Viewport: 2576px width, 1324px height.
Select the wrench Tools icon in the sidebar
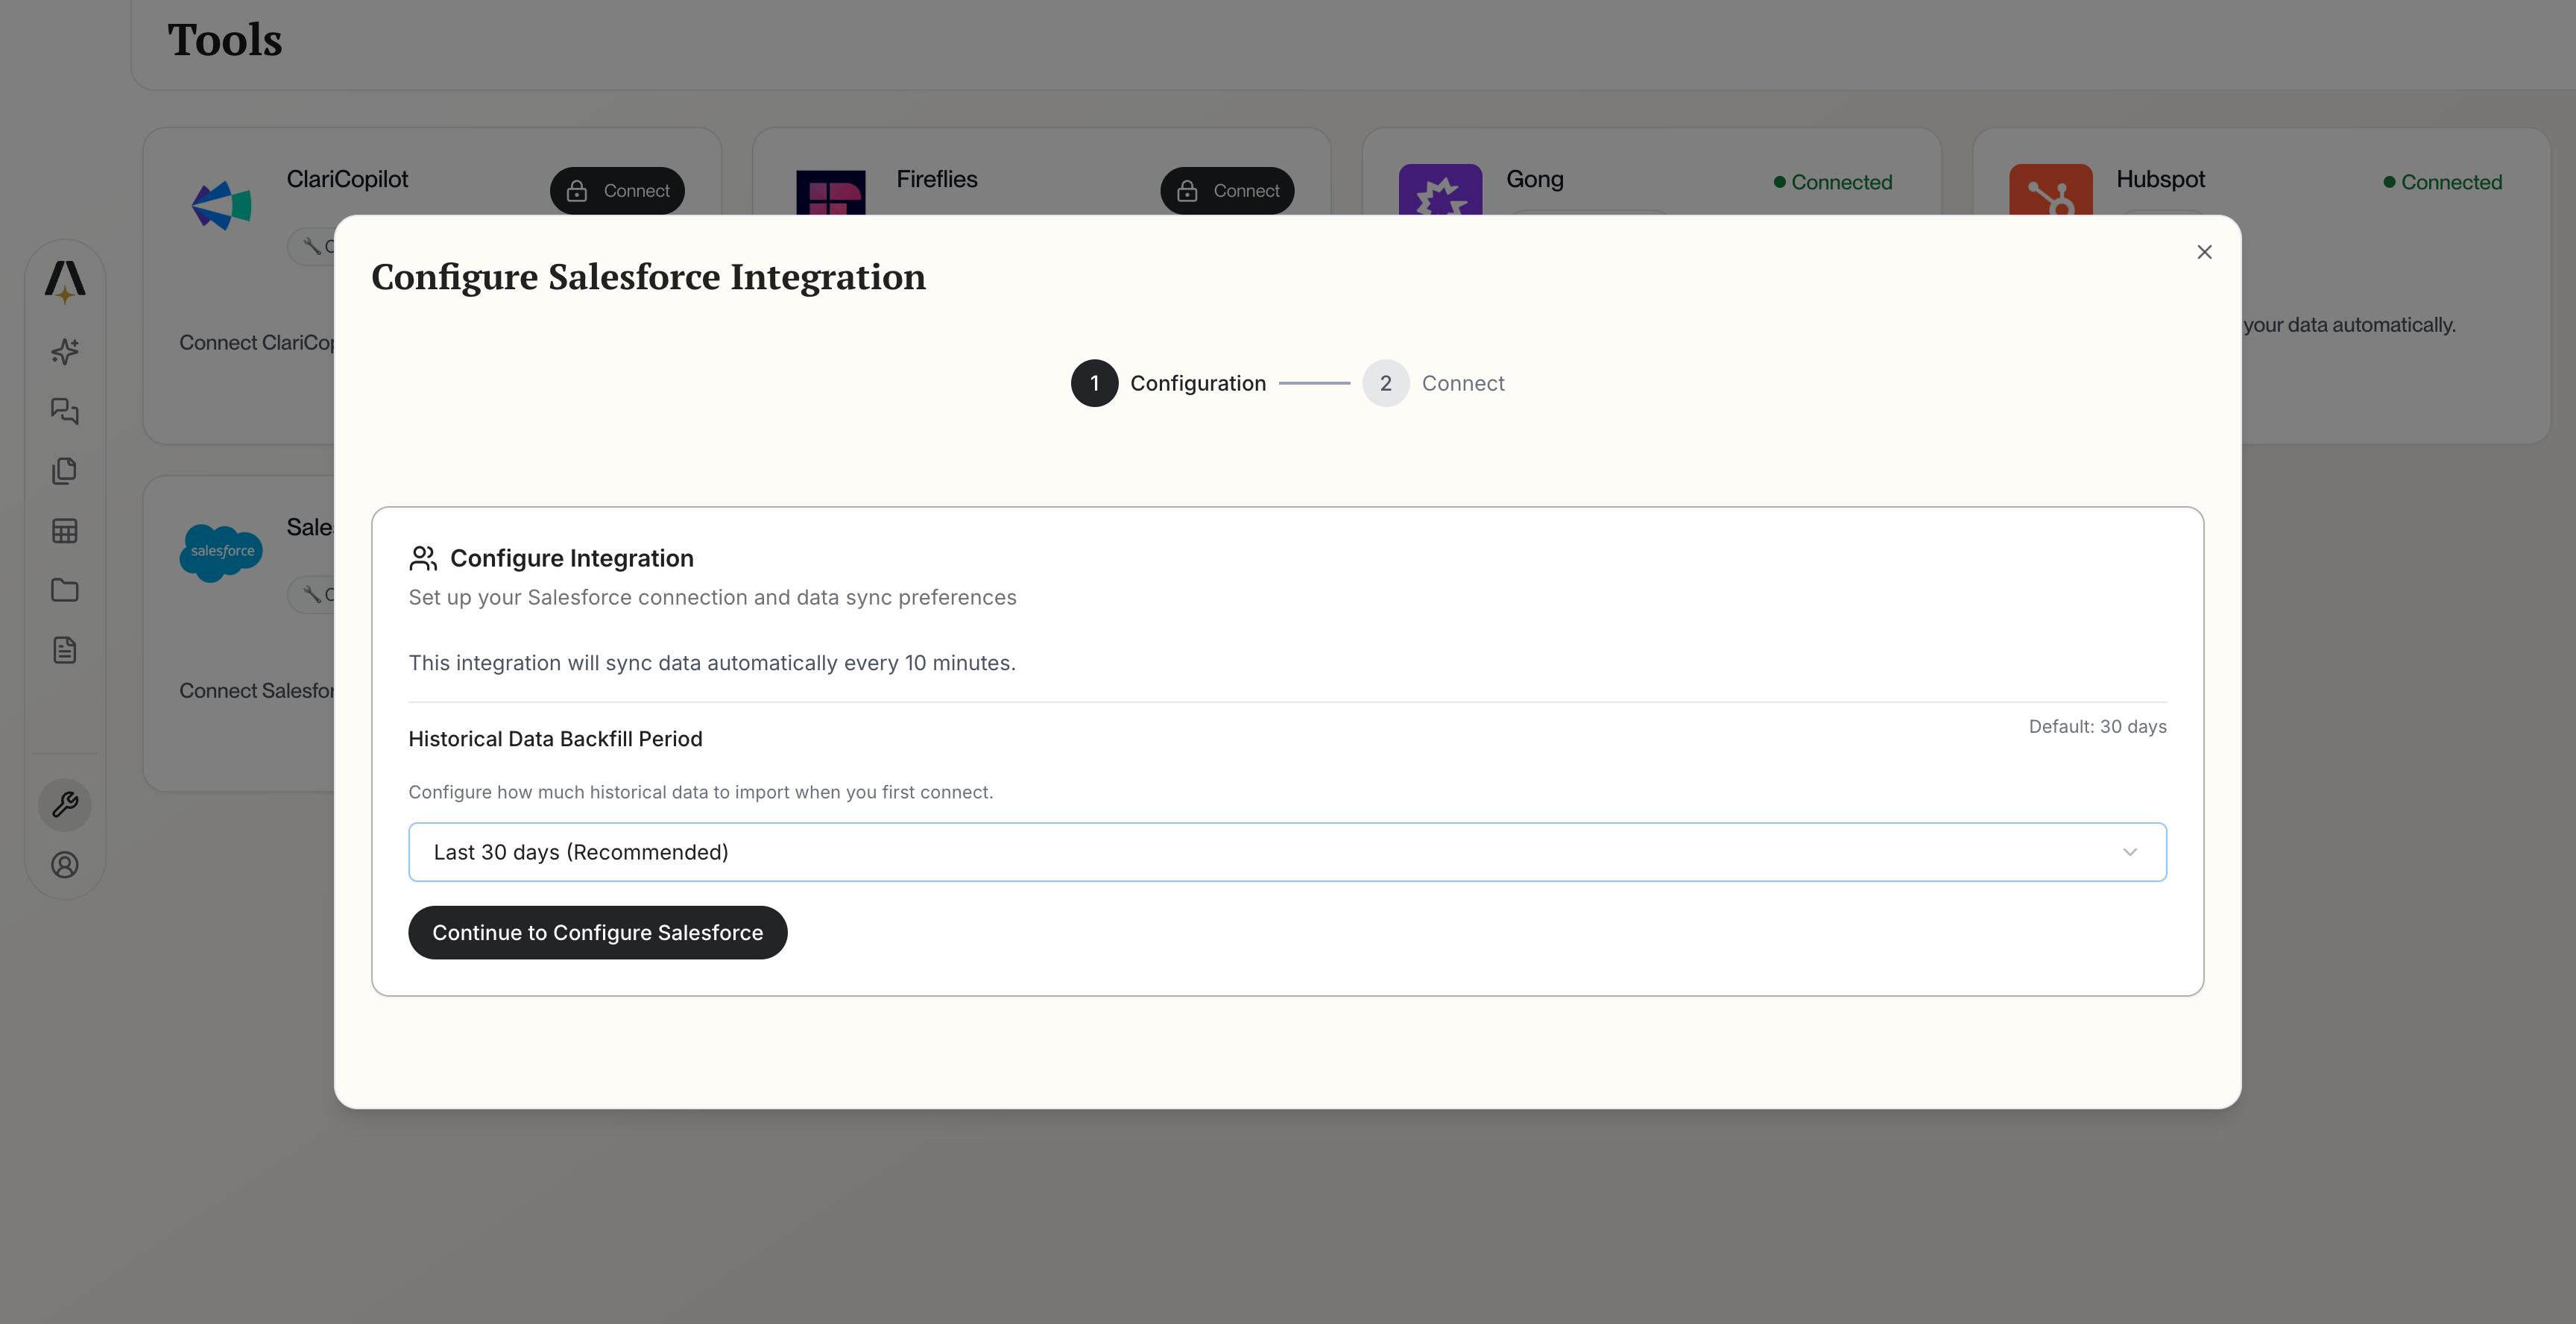click(64, 804)
